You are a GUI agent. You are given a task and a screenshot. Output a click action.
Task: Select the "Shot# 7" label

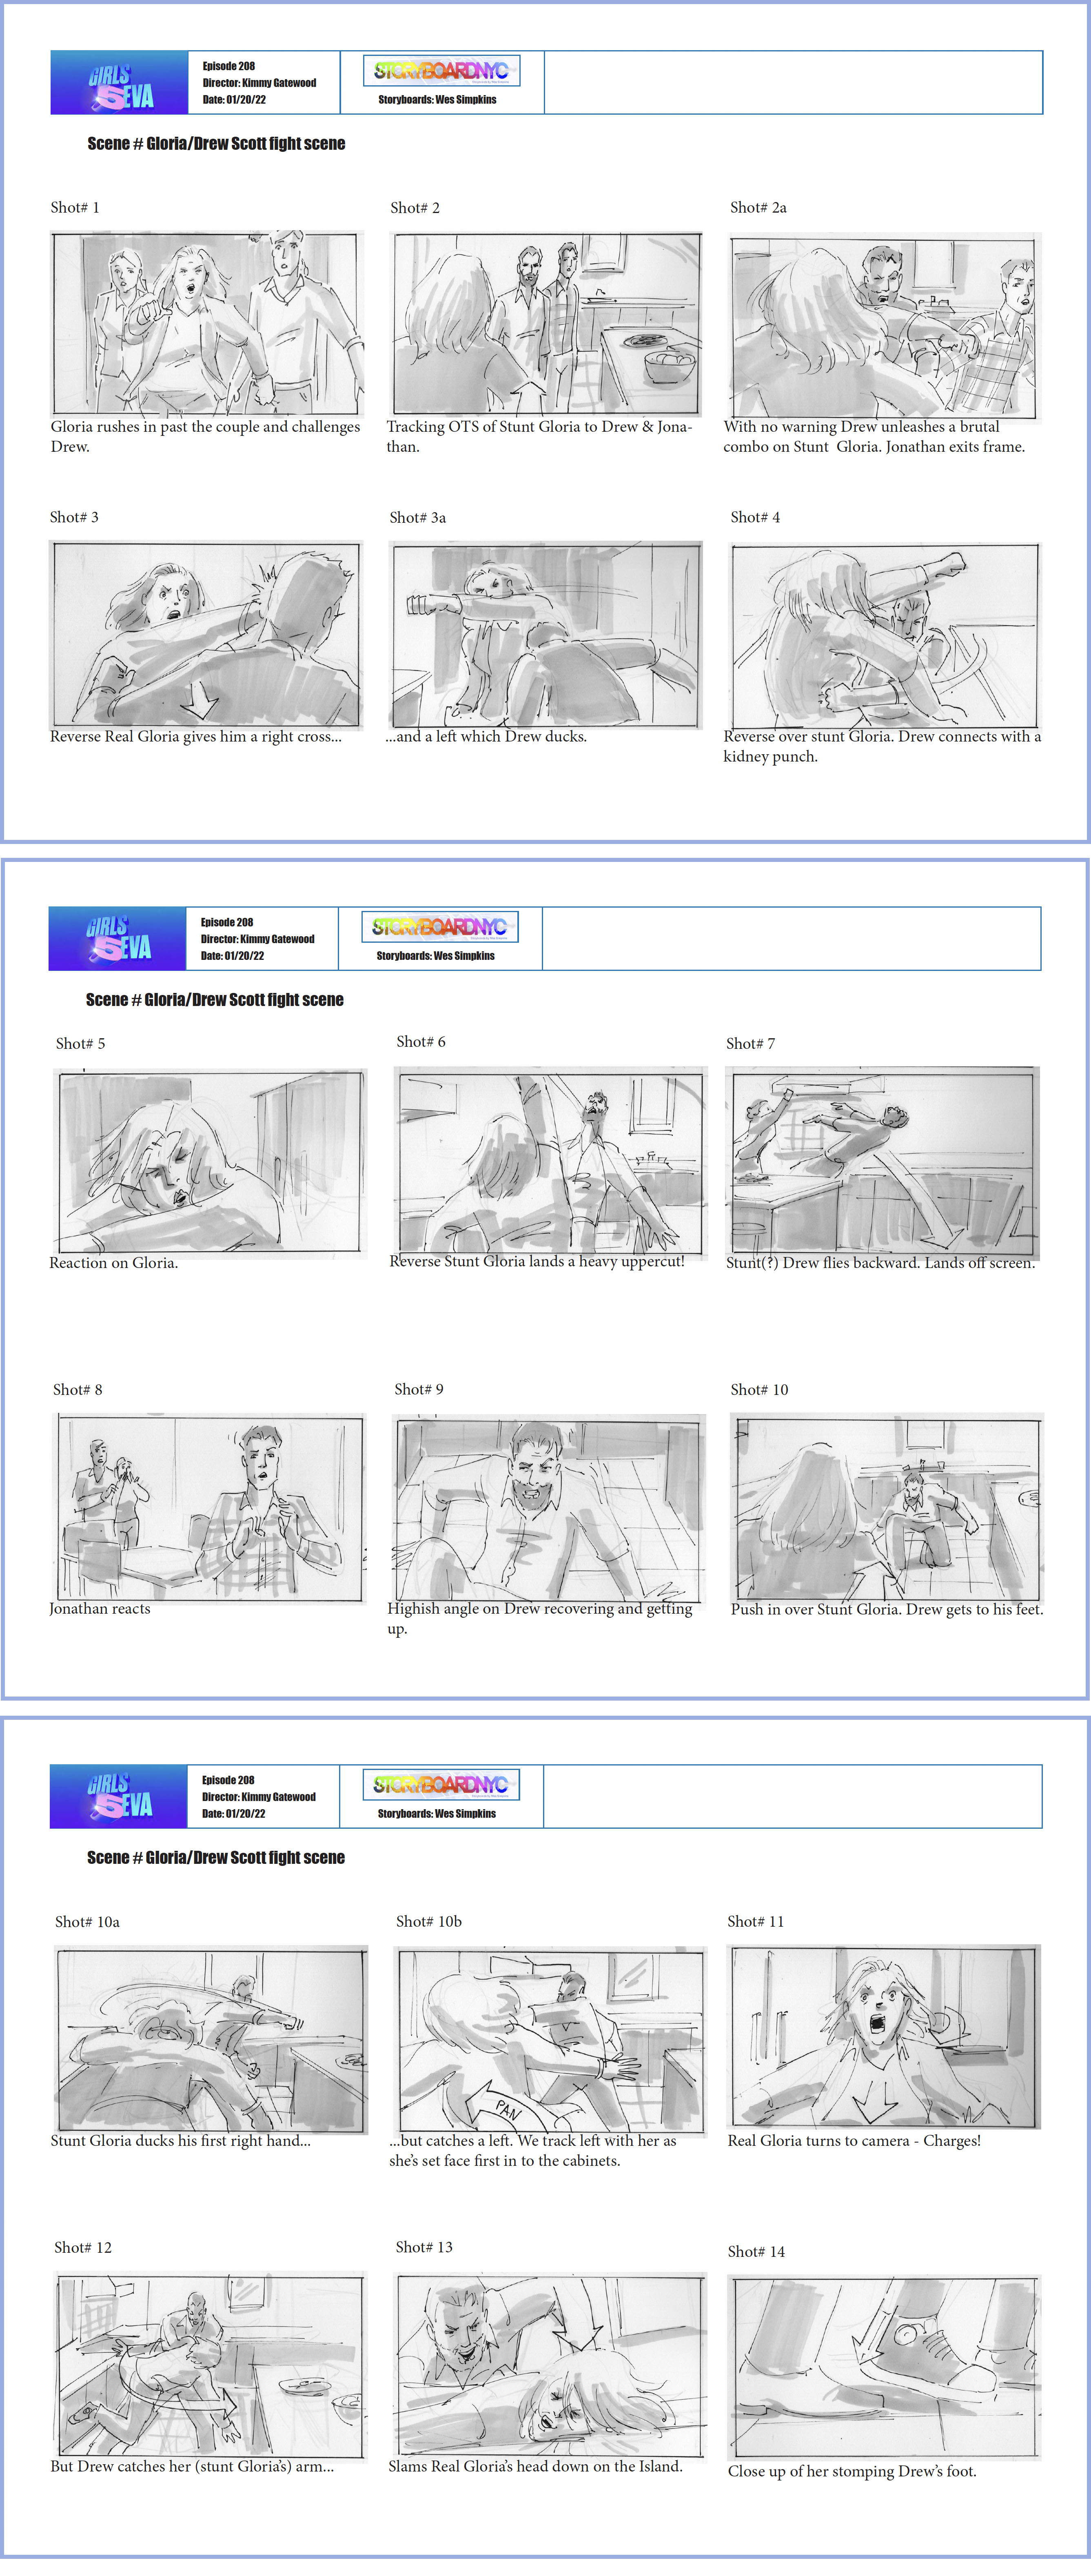coord(750,1044)
